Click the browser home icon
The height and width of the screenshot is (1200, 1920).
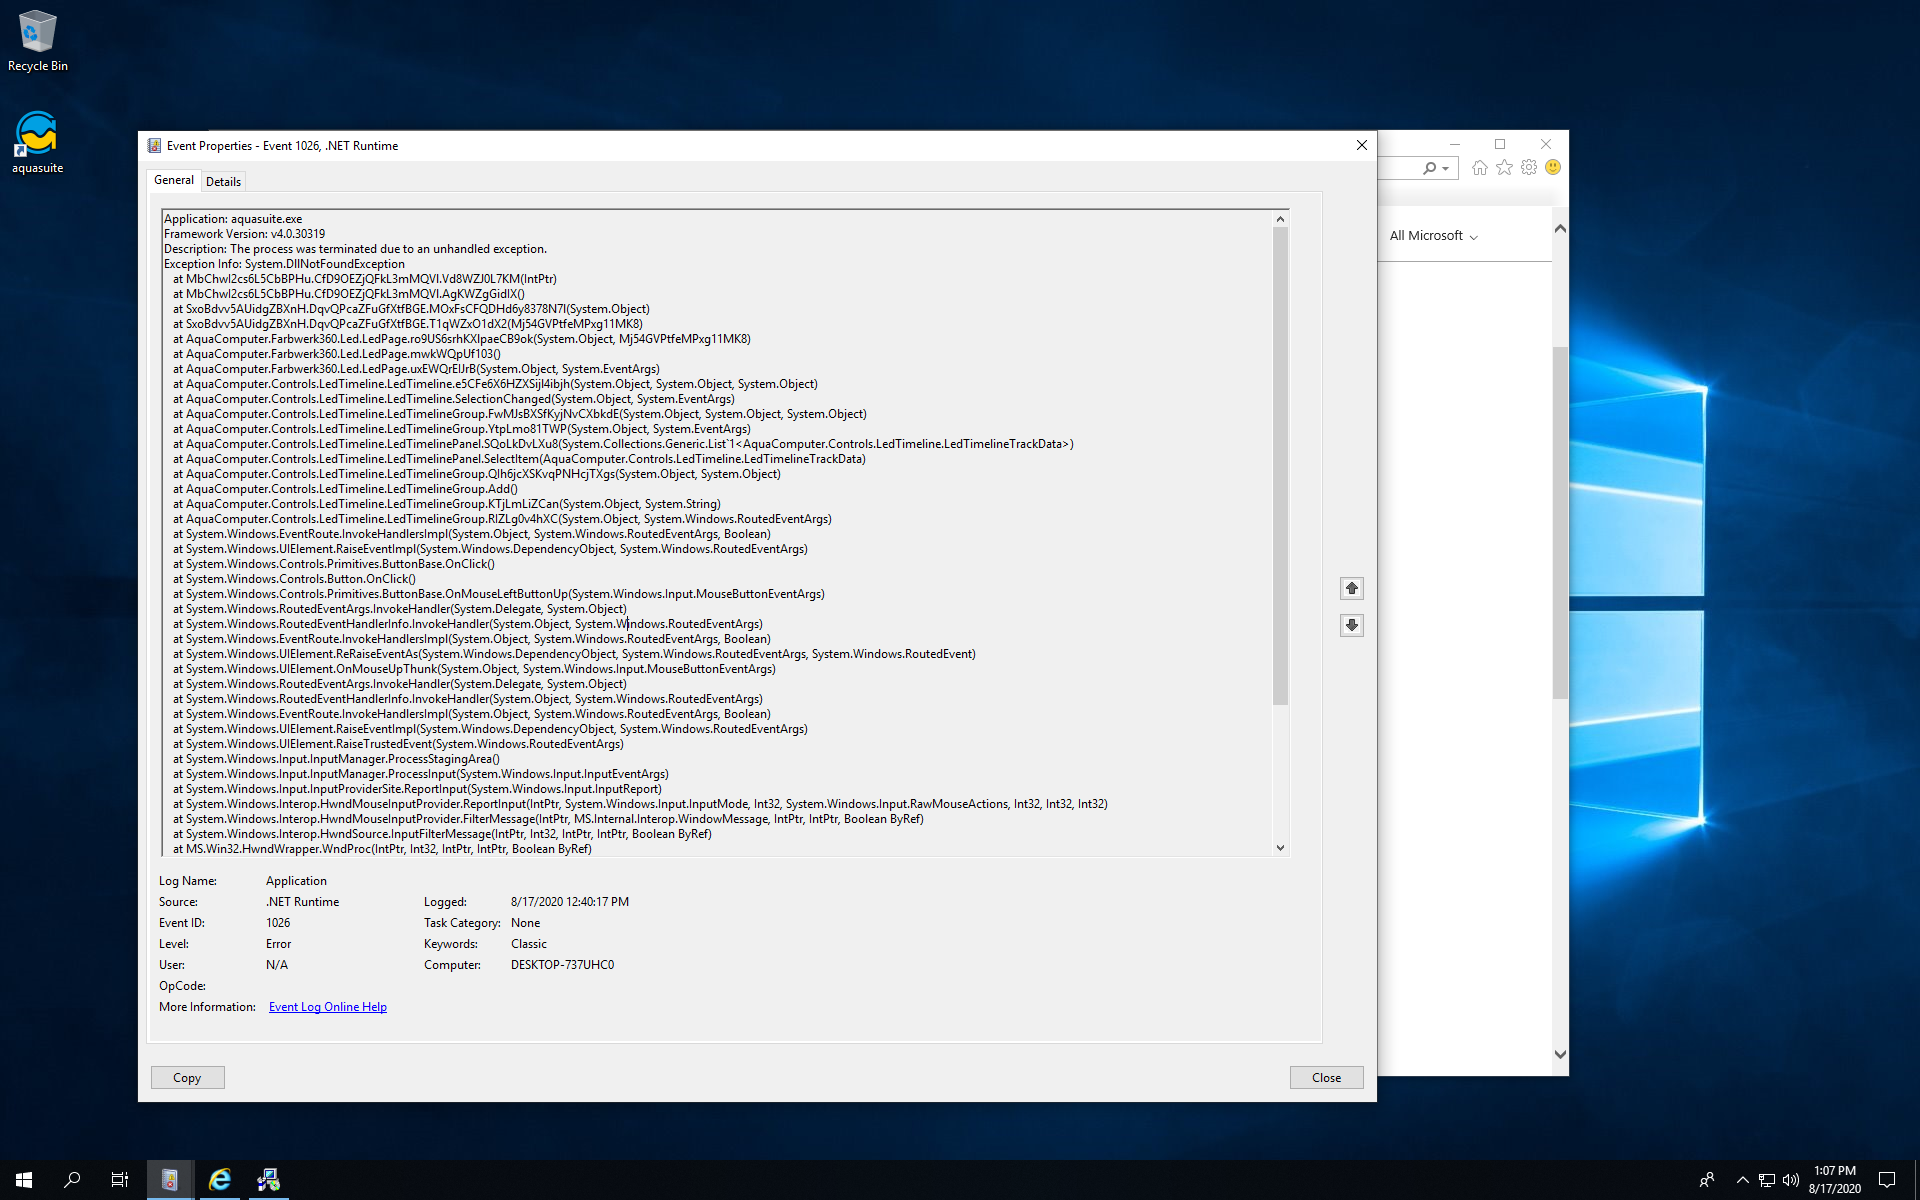[1479, 168]
